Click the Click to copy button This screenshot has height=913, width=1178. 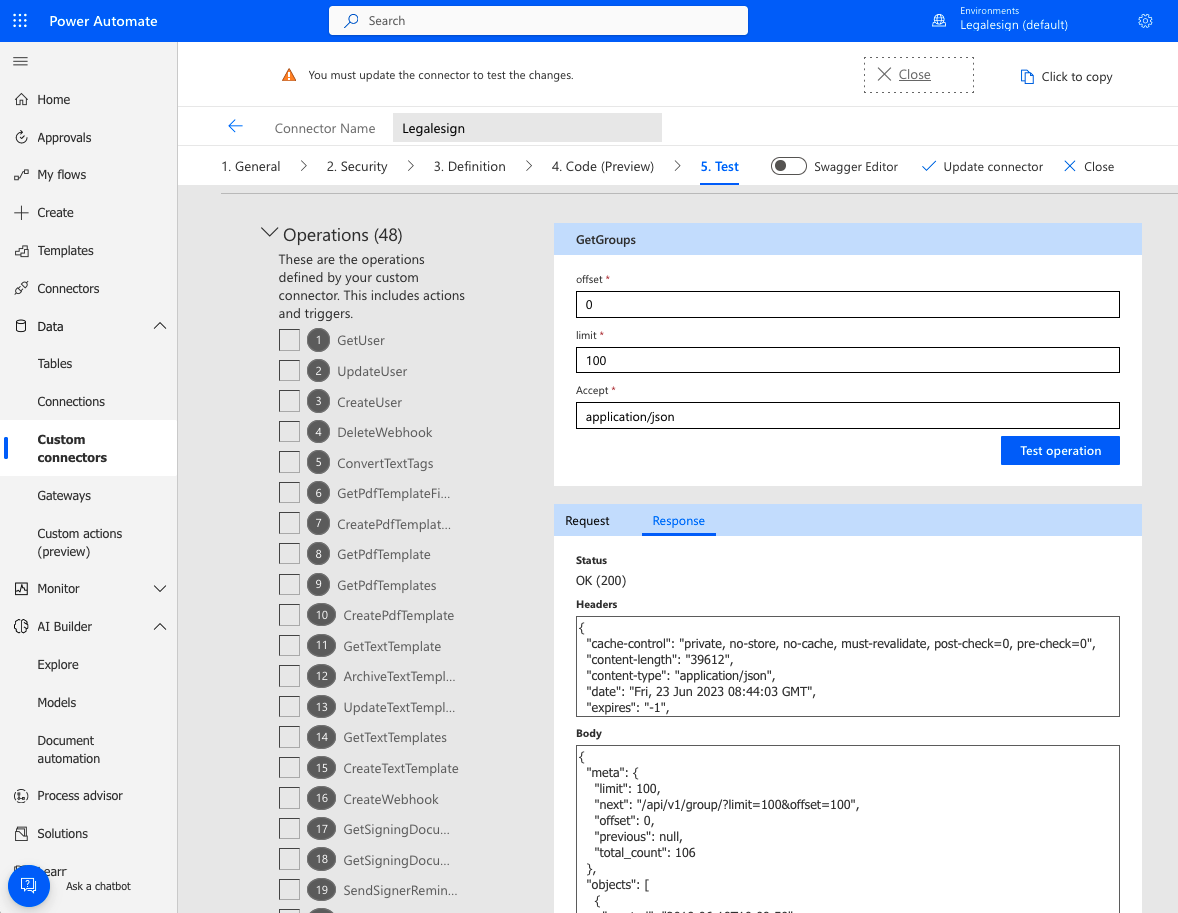coord(1066,77)
